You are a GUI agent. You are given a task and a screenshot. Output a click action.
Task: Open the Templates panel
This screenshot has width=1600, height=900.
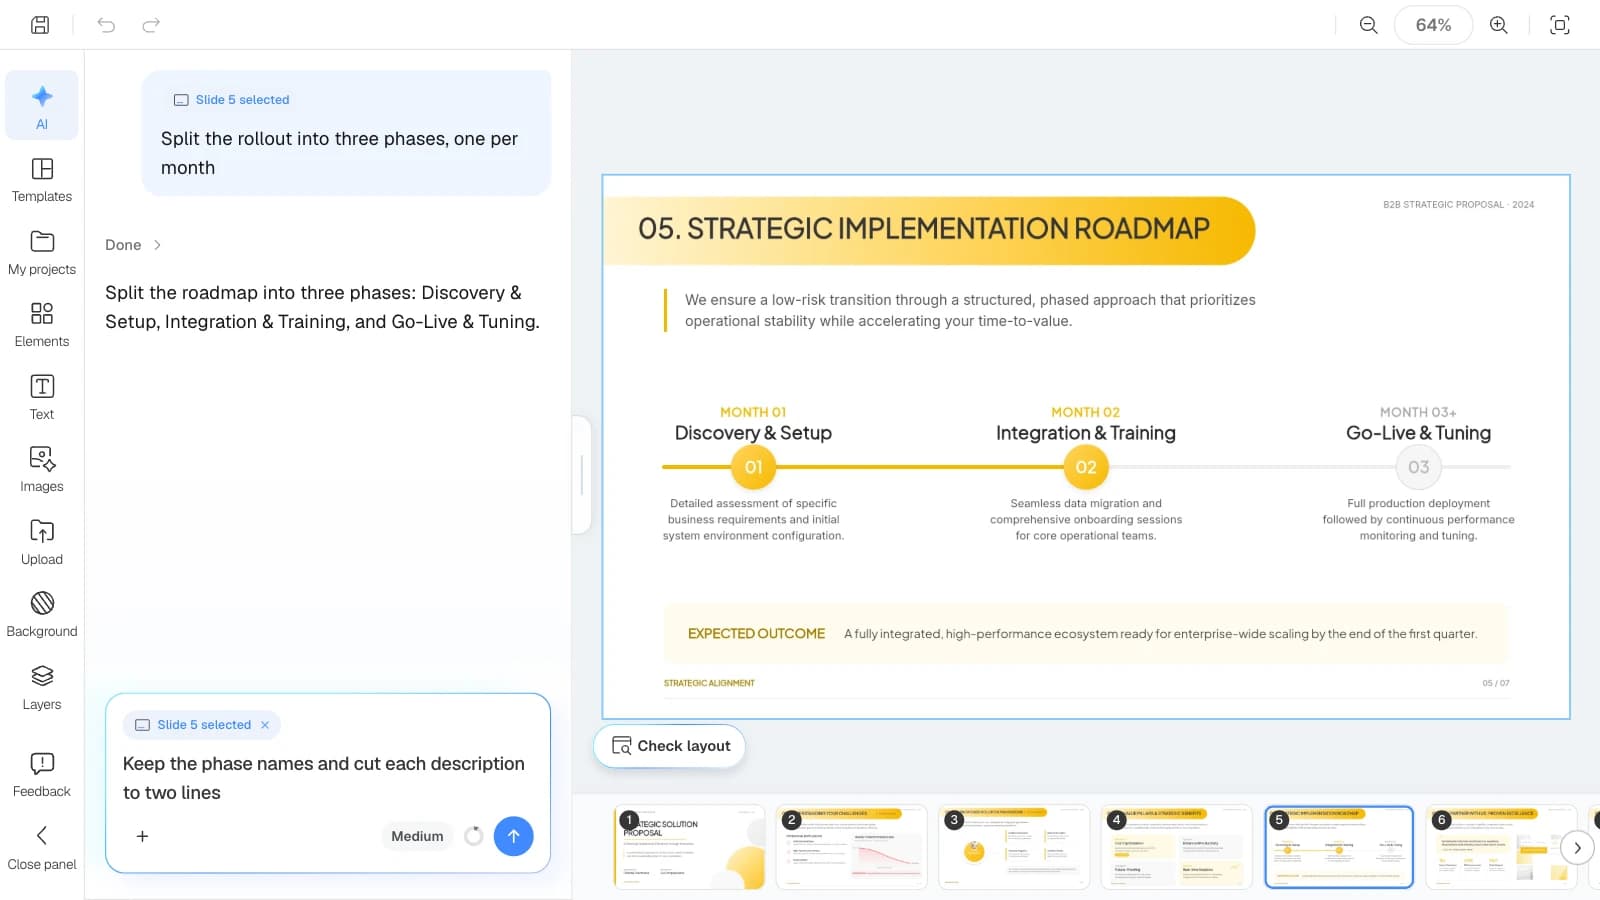[x=42, y=180]
